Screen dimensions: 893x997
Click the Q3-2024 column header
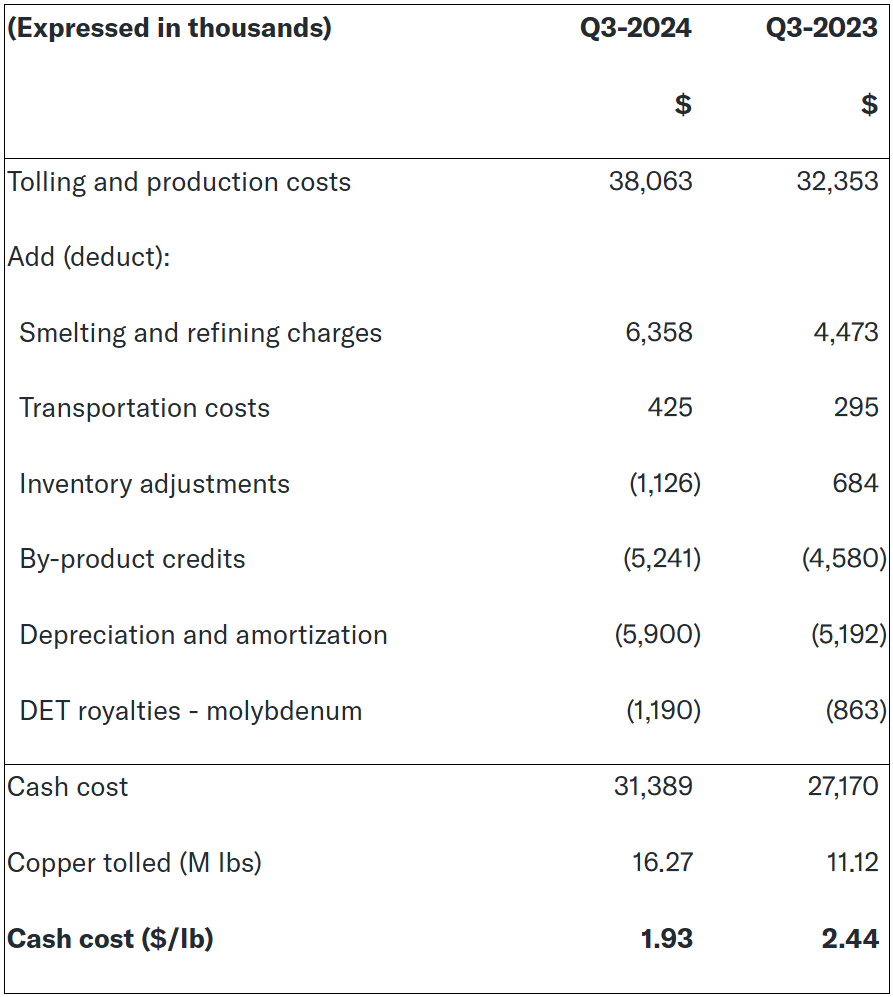(x=635, y=28)
